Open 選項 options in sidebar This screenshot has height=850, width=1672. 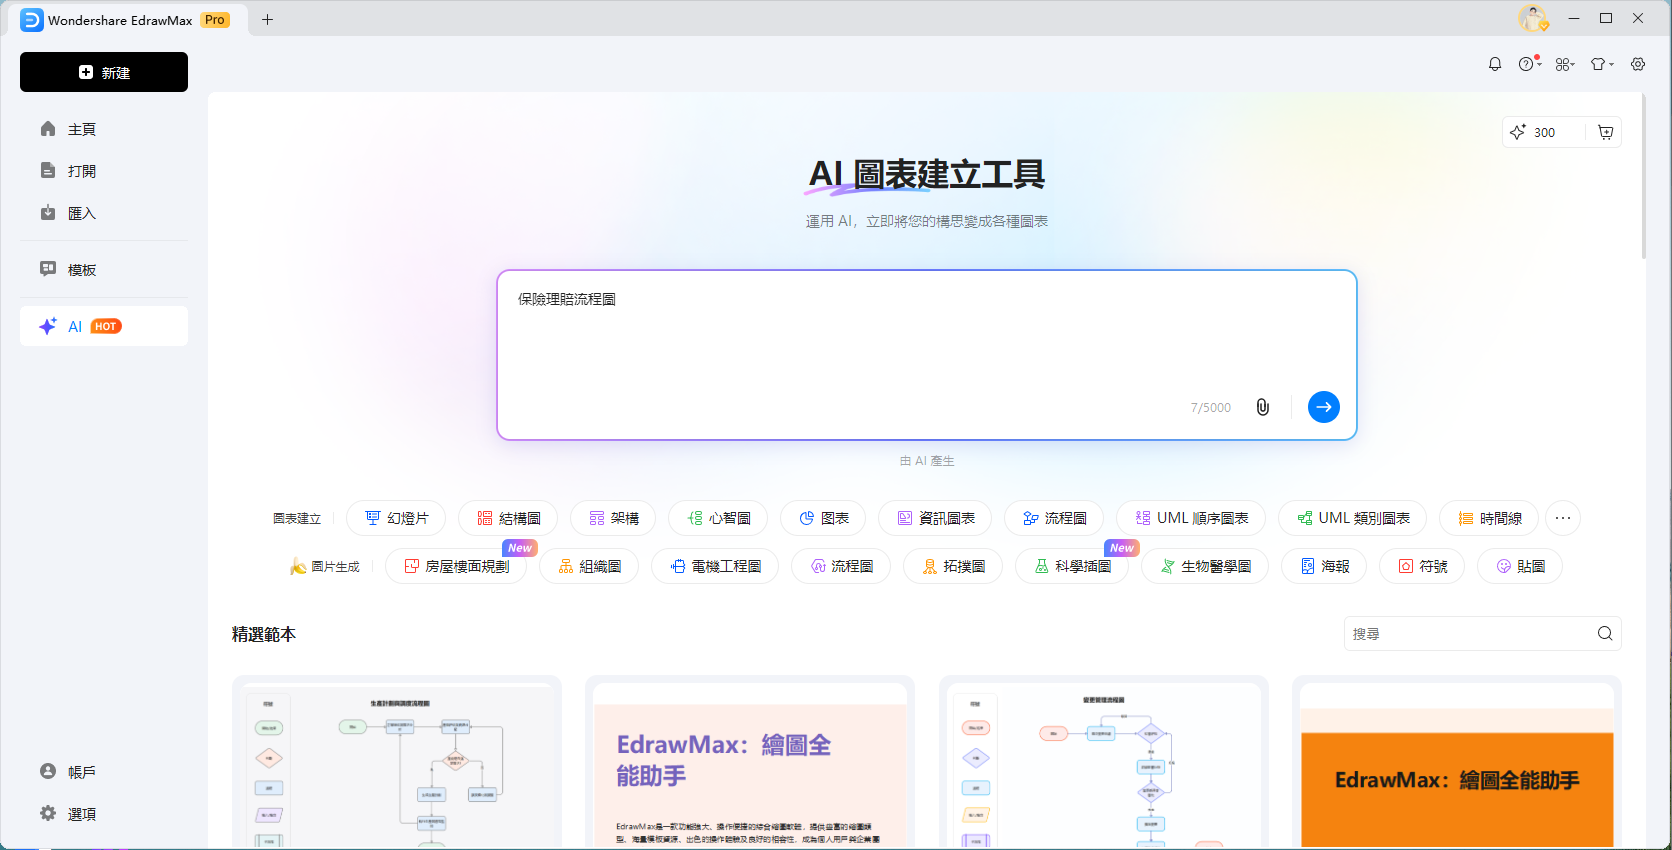[x=104, y=814]
